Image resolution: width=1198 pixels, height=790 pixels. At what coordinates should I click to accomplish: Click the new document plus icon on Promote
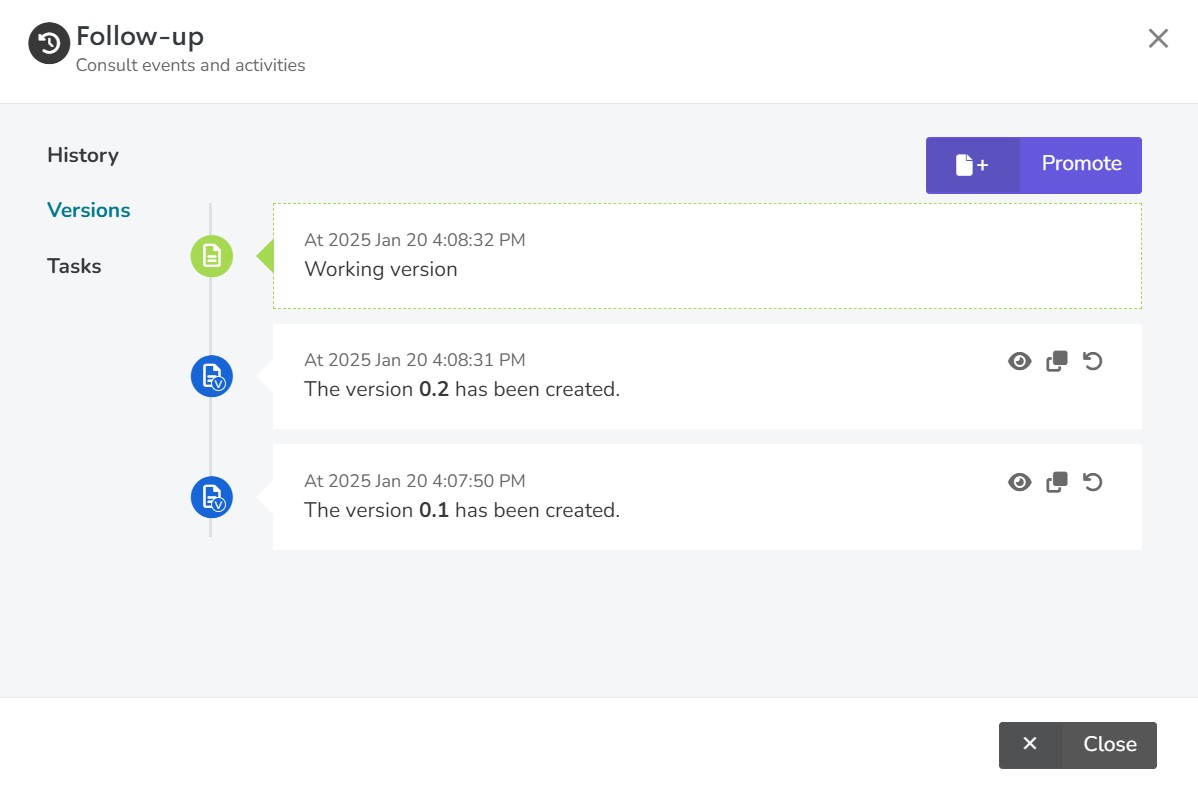pos(972,165)
